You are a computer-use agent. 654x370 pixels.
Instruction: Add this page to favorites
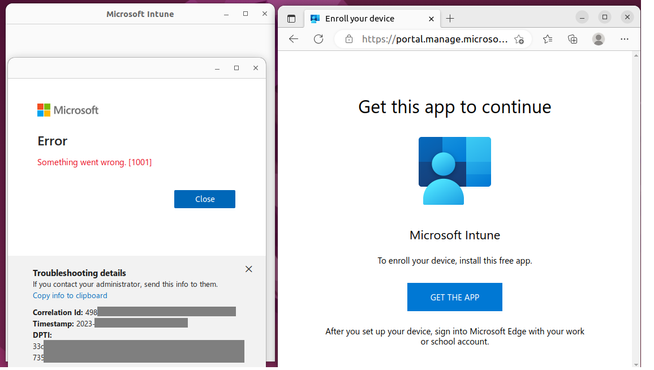tap(519, 39)
